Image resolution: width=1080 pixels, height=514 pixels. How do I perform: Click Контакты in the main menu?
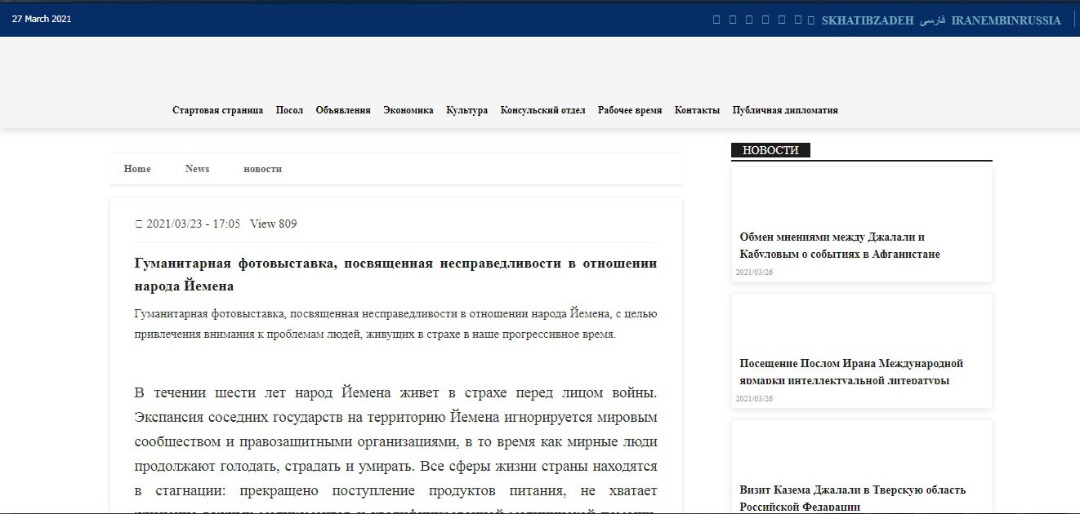697,110
